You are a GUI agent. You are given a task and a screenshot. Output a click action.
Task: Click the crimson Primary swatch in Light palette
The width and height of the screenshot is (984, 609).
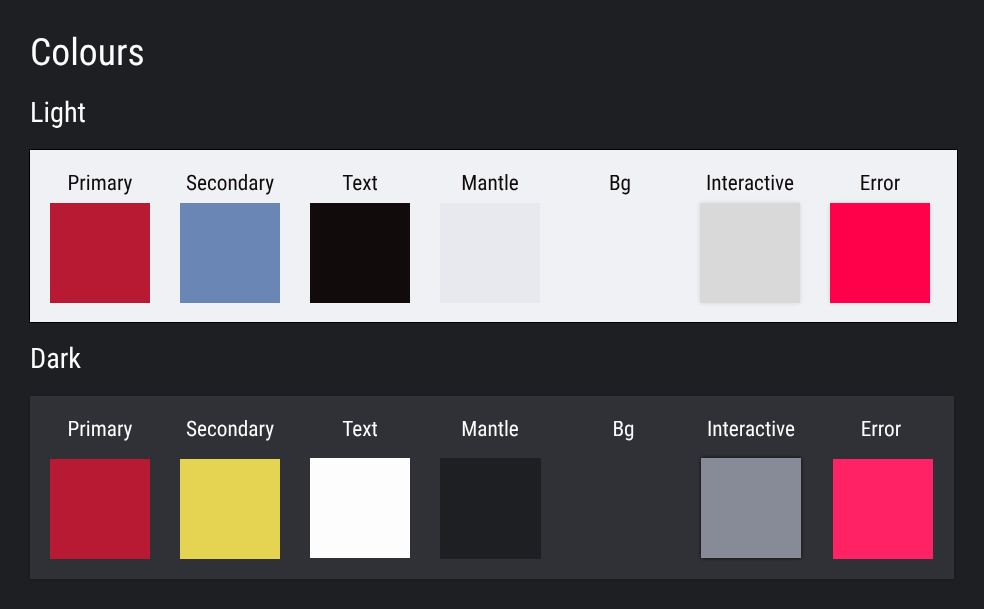tap(100, 253)
